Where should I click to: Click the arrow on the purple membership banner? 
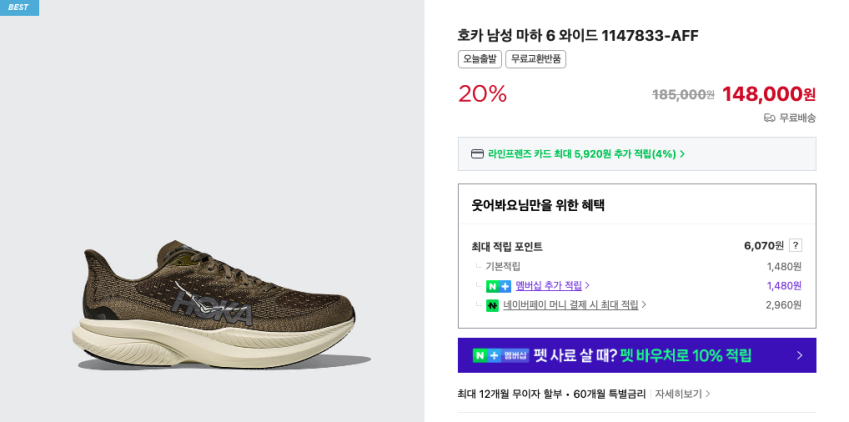(799, 355)
